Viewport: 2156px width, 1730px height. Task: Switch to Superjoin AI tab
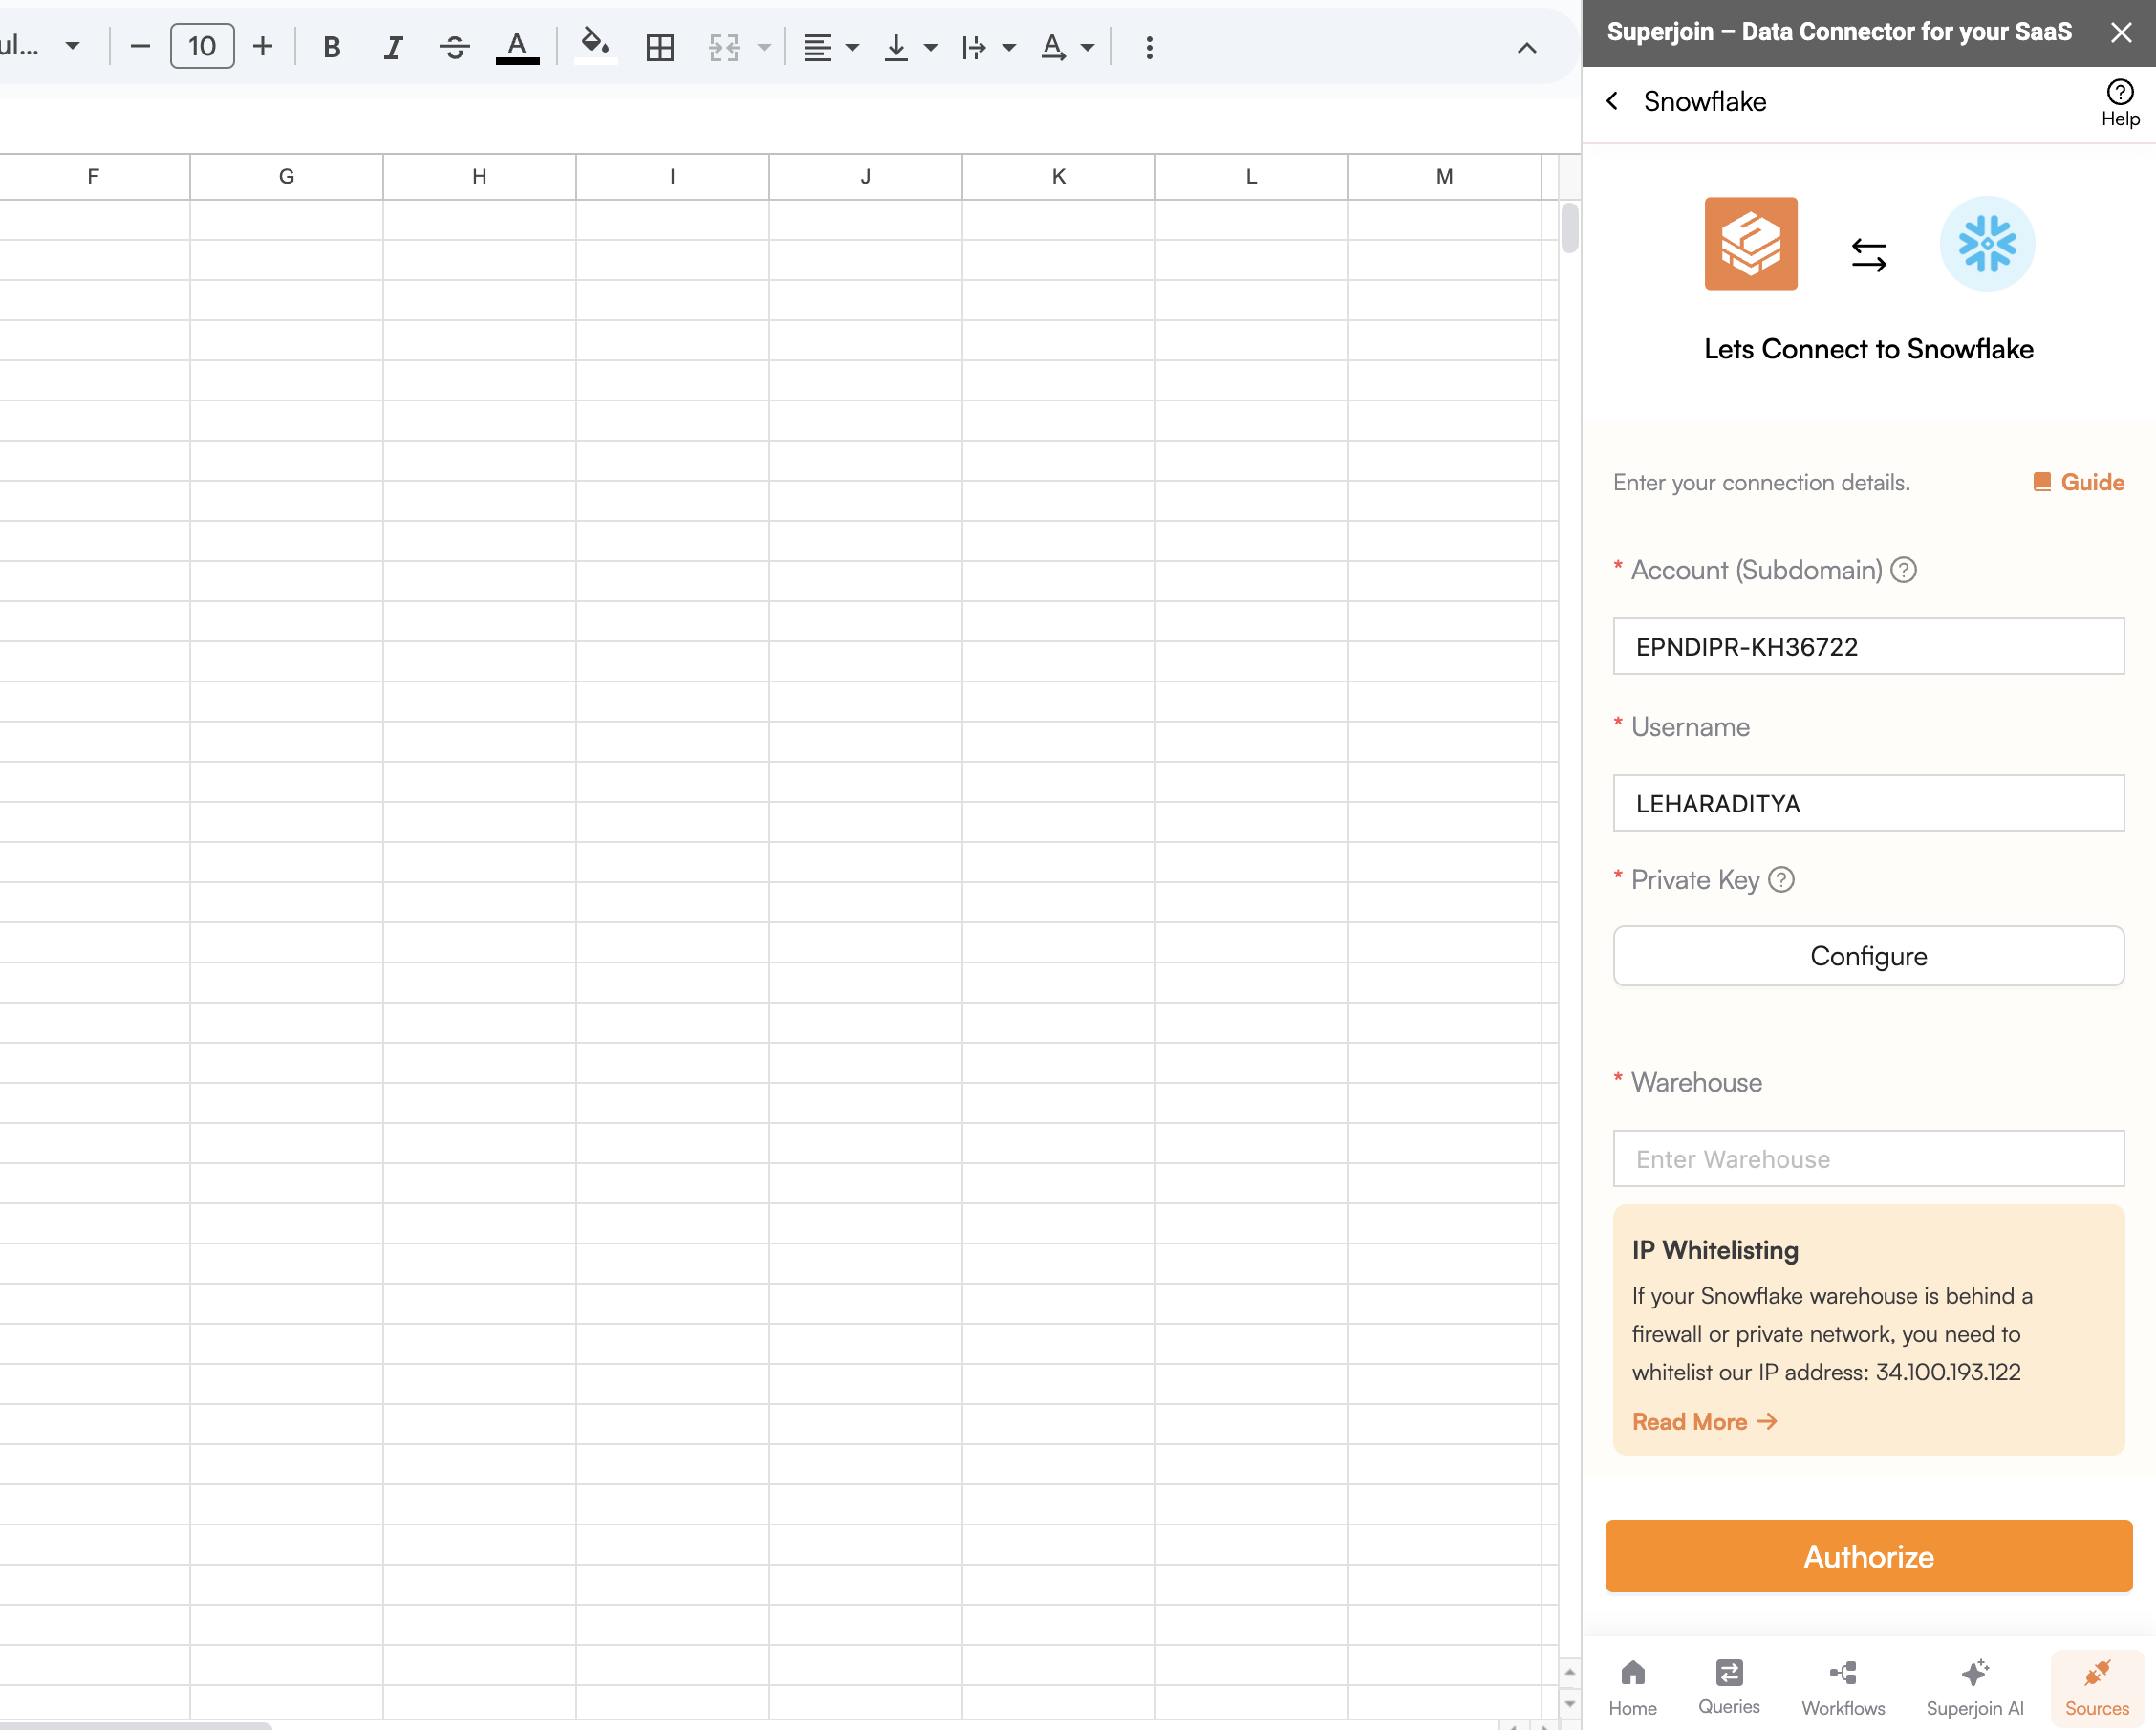pos(1974,1686)
